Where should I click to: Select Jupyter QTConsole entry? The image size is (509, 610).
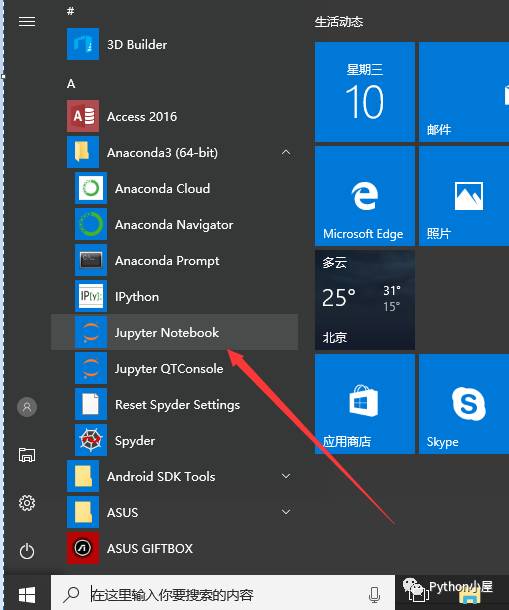tap(174, 368)
